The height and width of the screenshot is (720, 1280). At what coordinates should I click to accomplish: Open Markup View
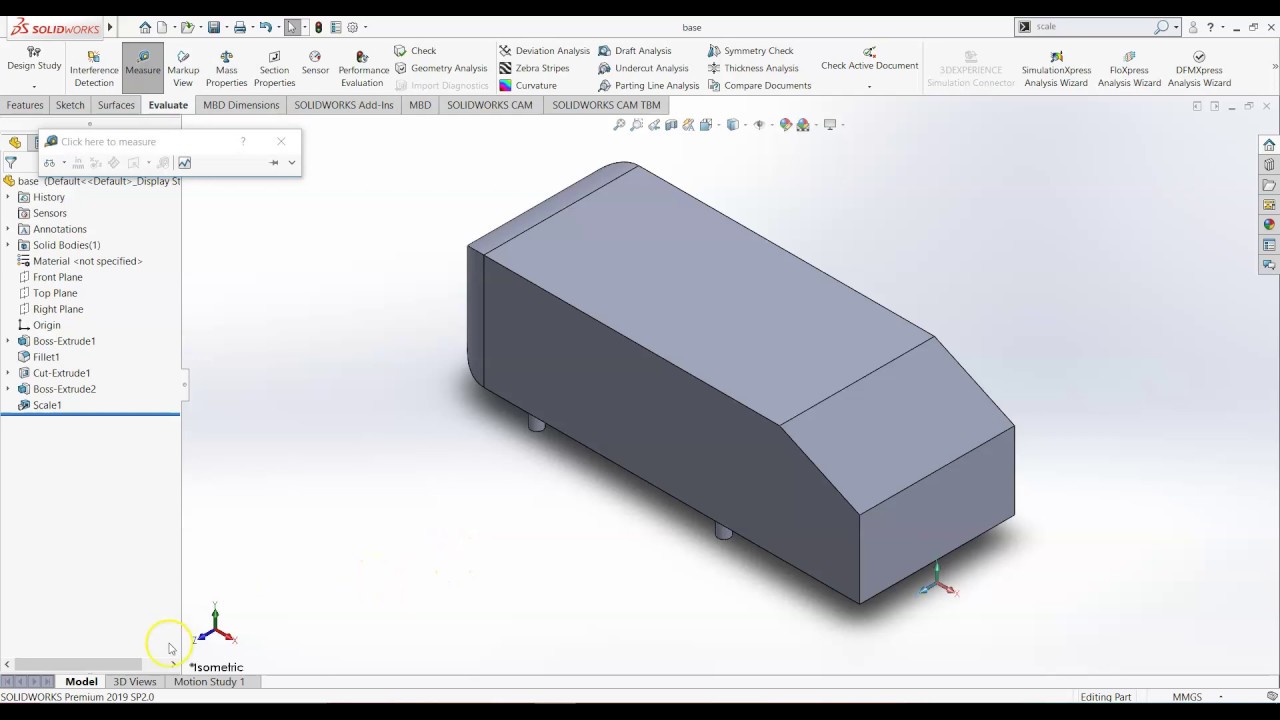point(183,69)
